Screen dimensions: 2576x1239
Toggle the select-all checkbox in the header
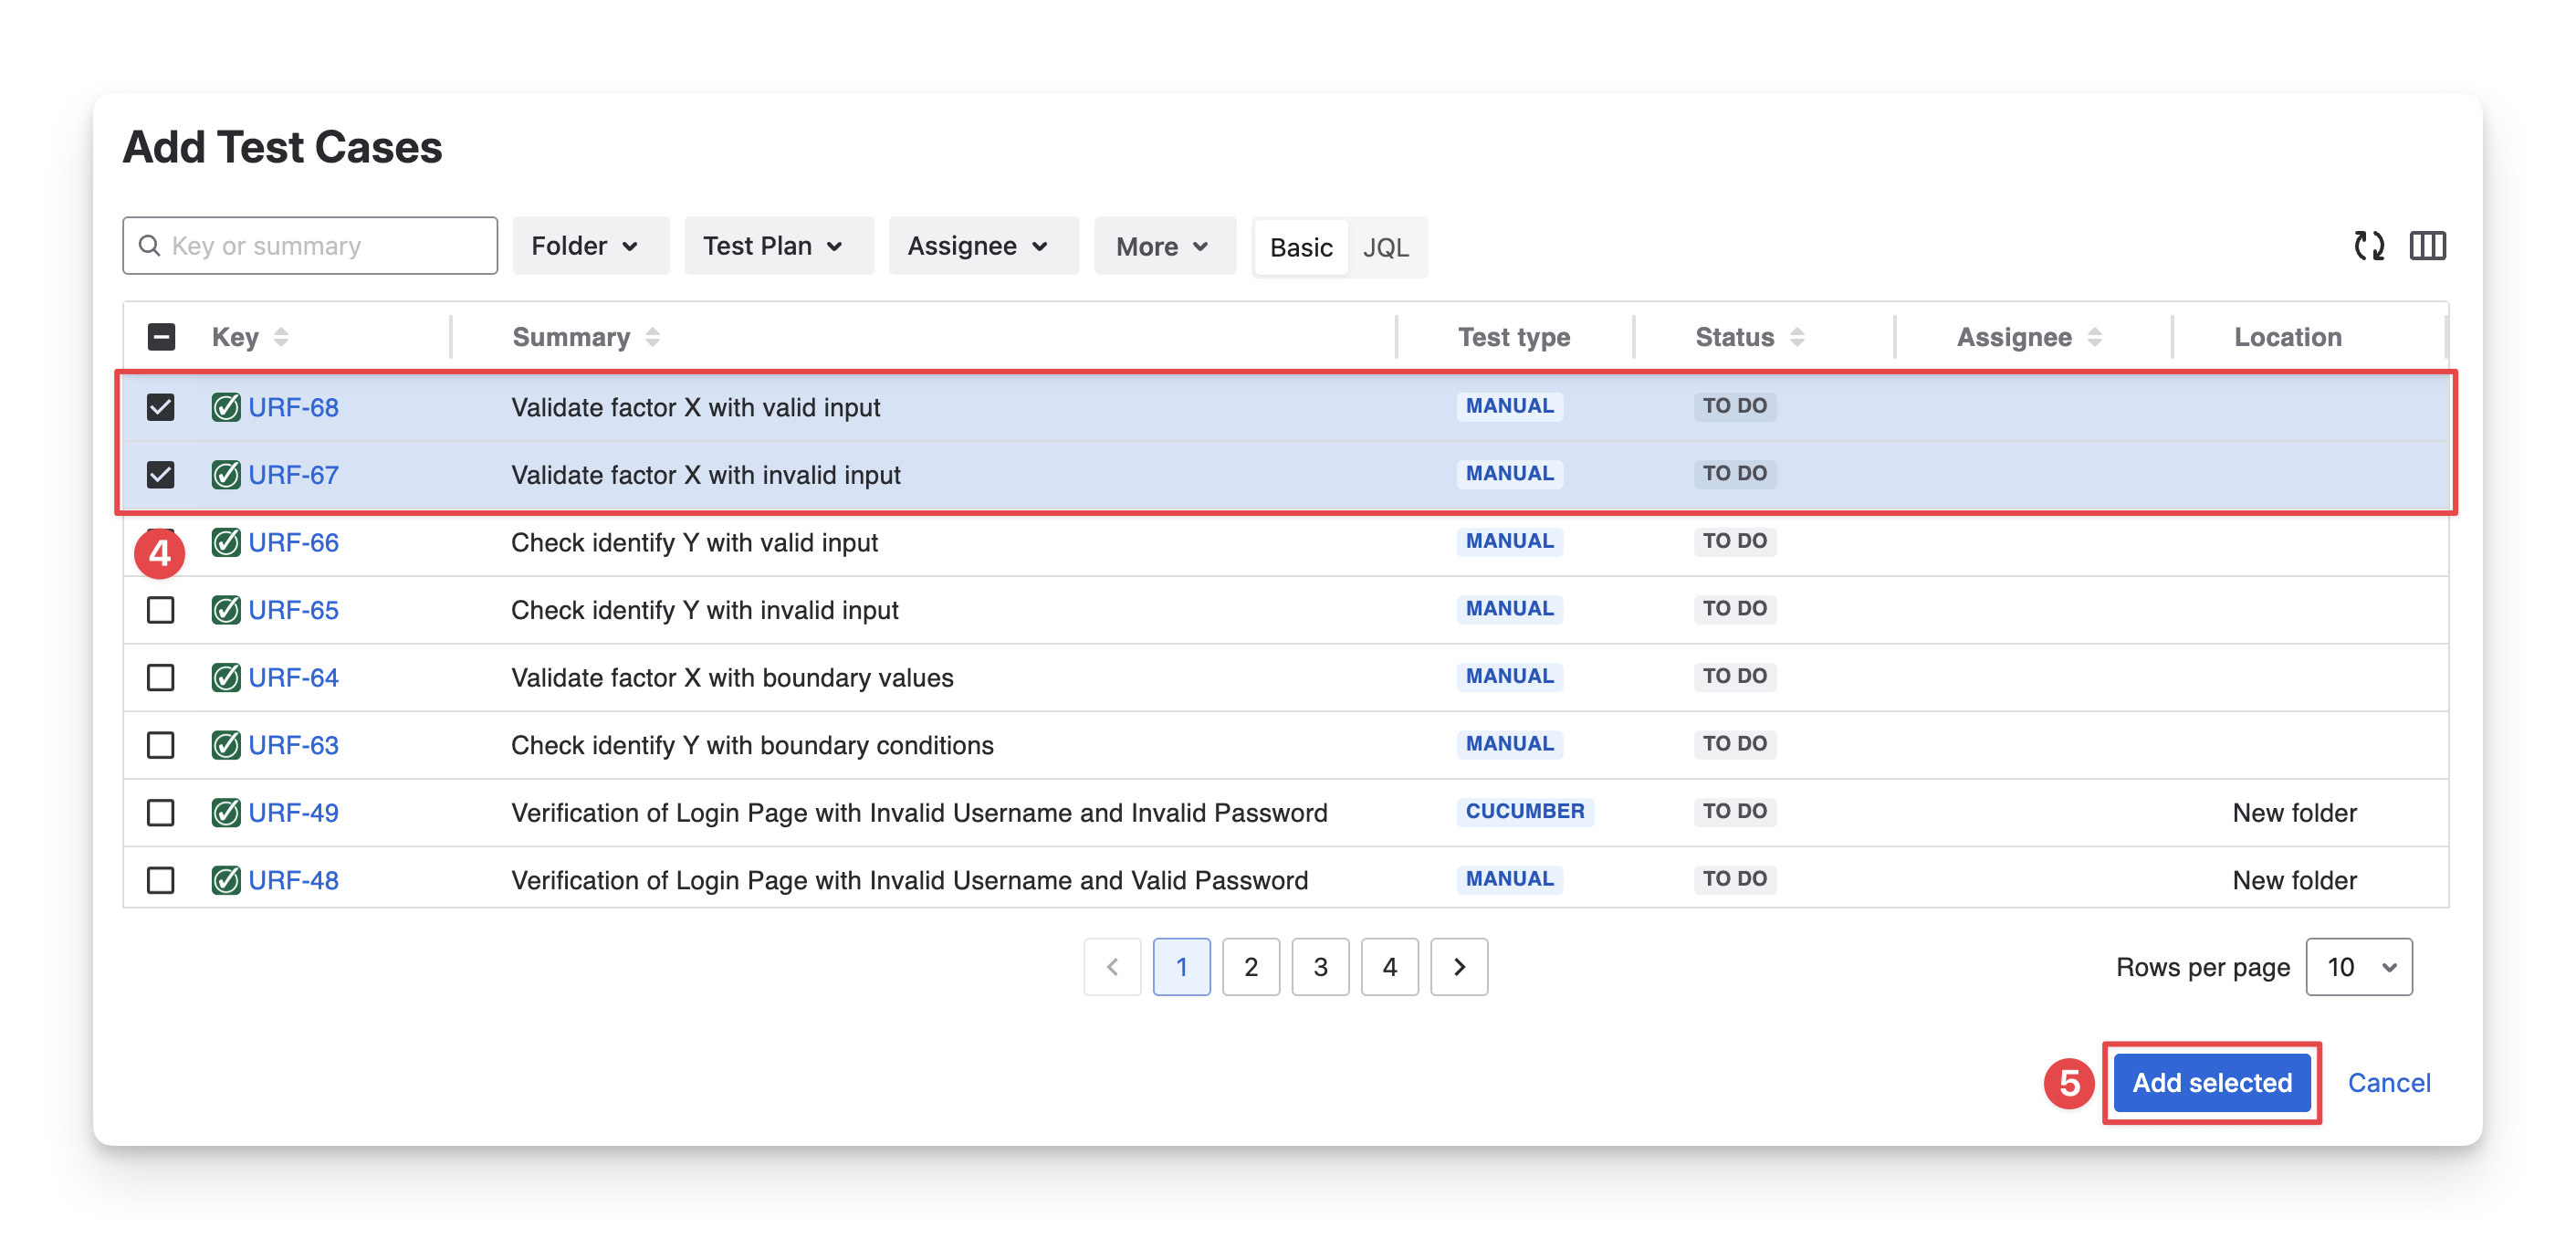tap(161, 338)
